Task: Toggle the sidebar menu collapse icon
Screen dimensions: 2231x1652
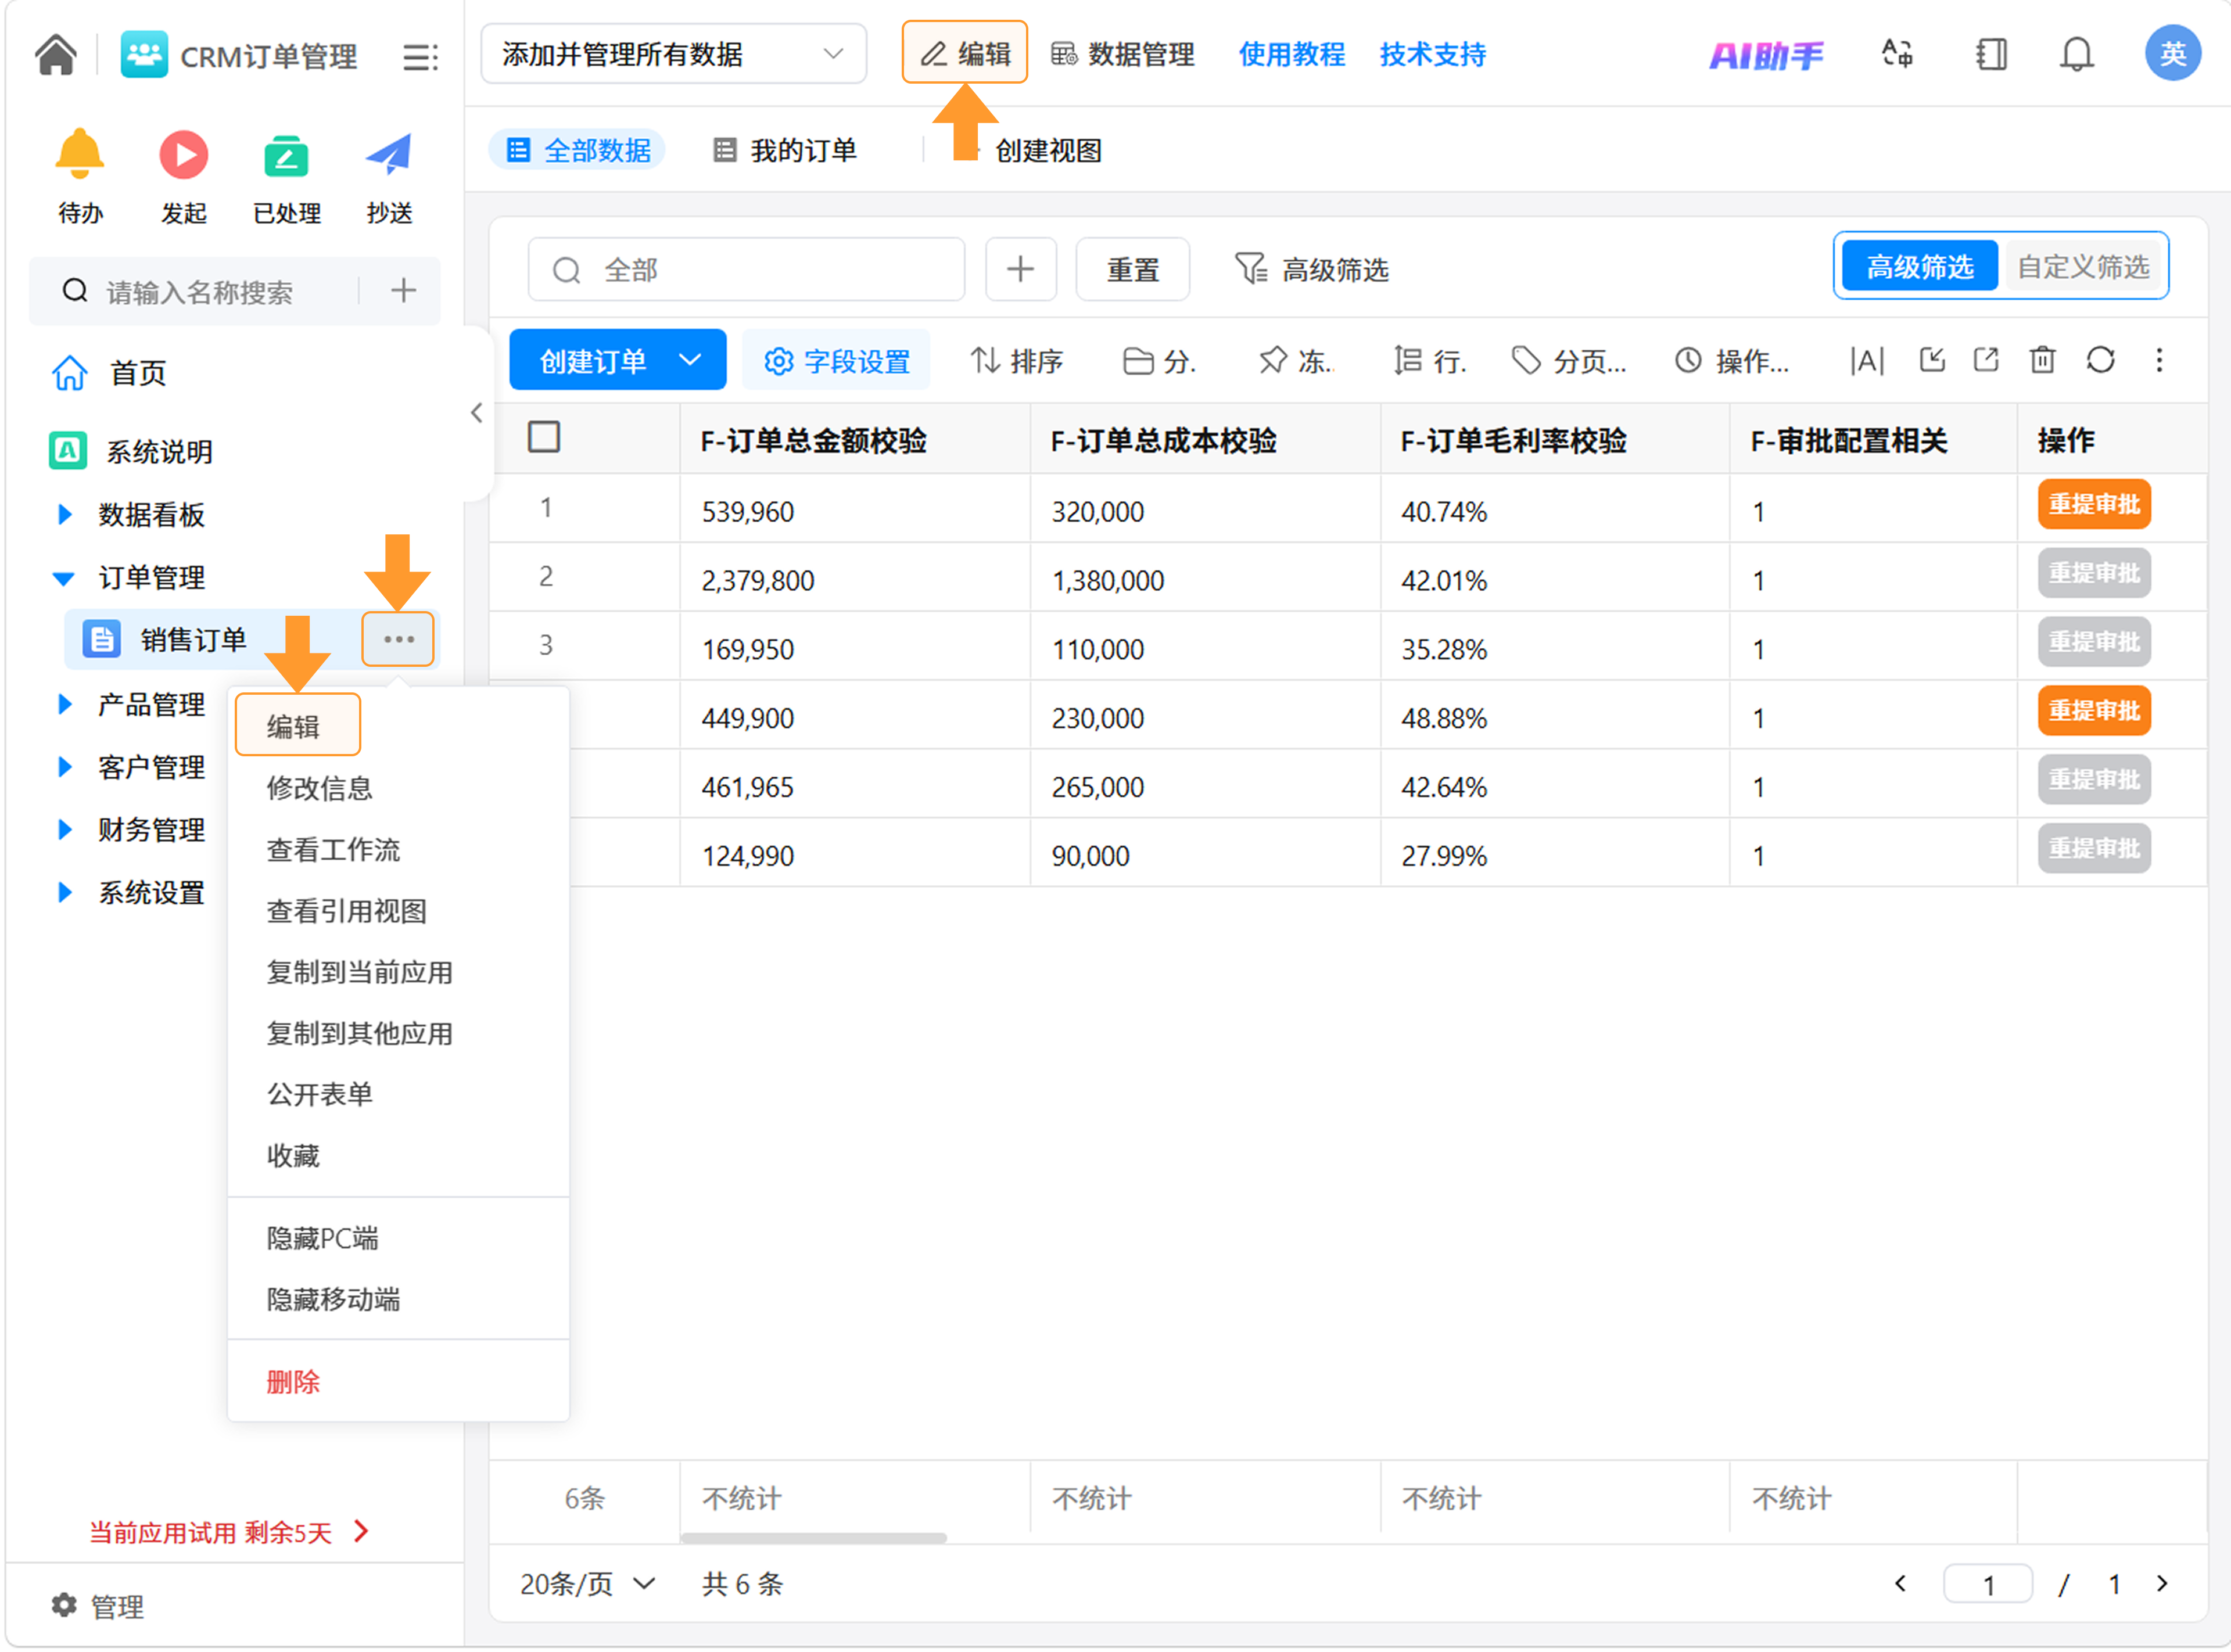Action: coord(420,57)
